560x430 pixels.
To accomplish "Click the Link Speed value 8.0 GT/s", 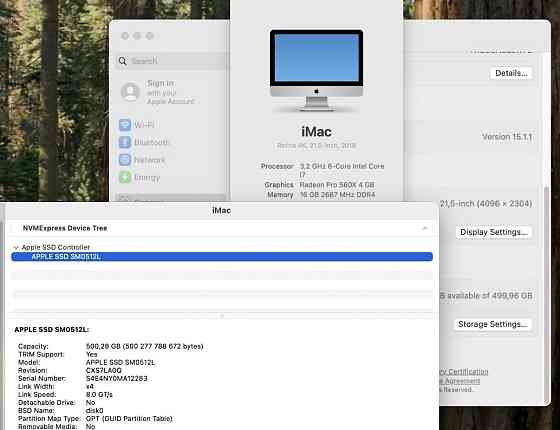I will coord(99,395).
